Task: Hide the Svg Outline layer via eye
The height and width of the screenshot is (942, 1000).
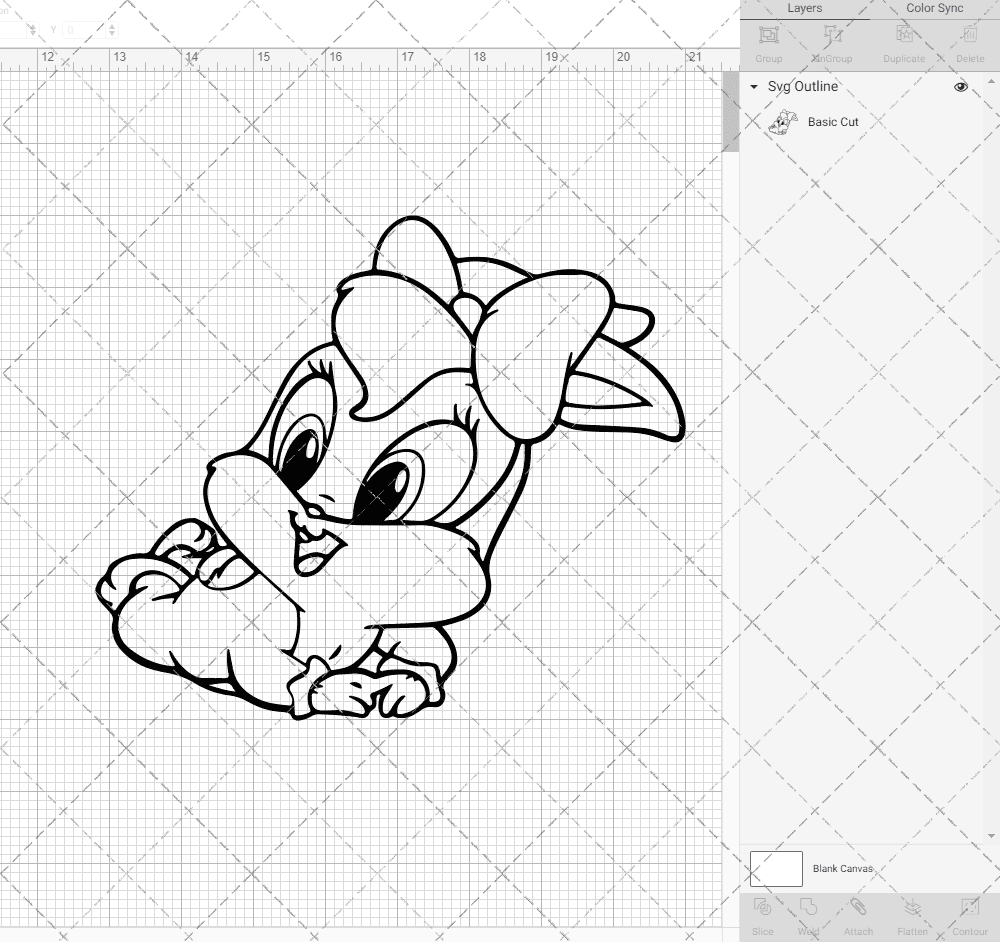Action: coord(960,87)
